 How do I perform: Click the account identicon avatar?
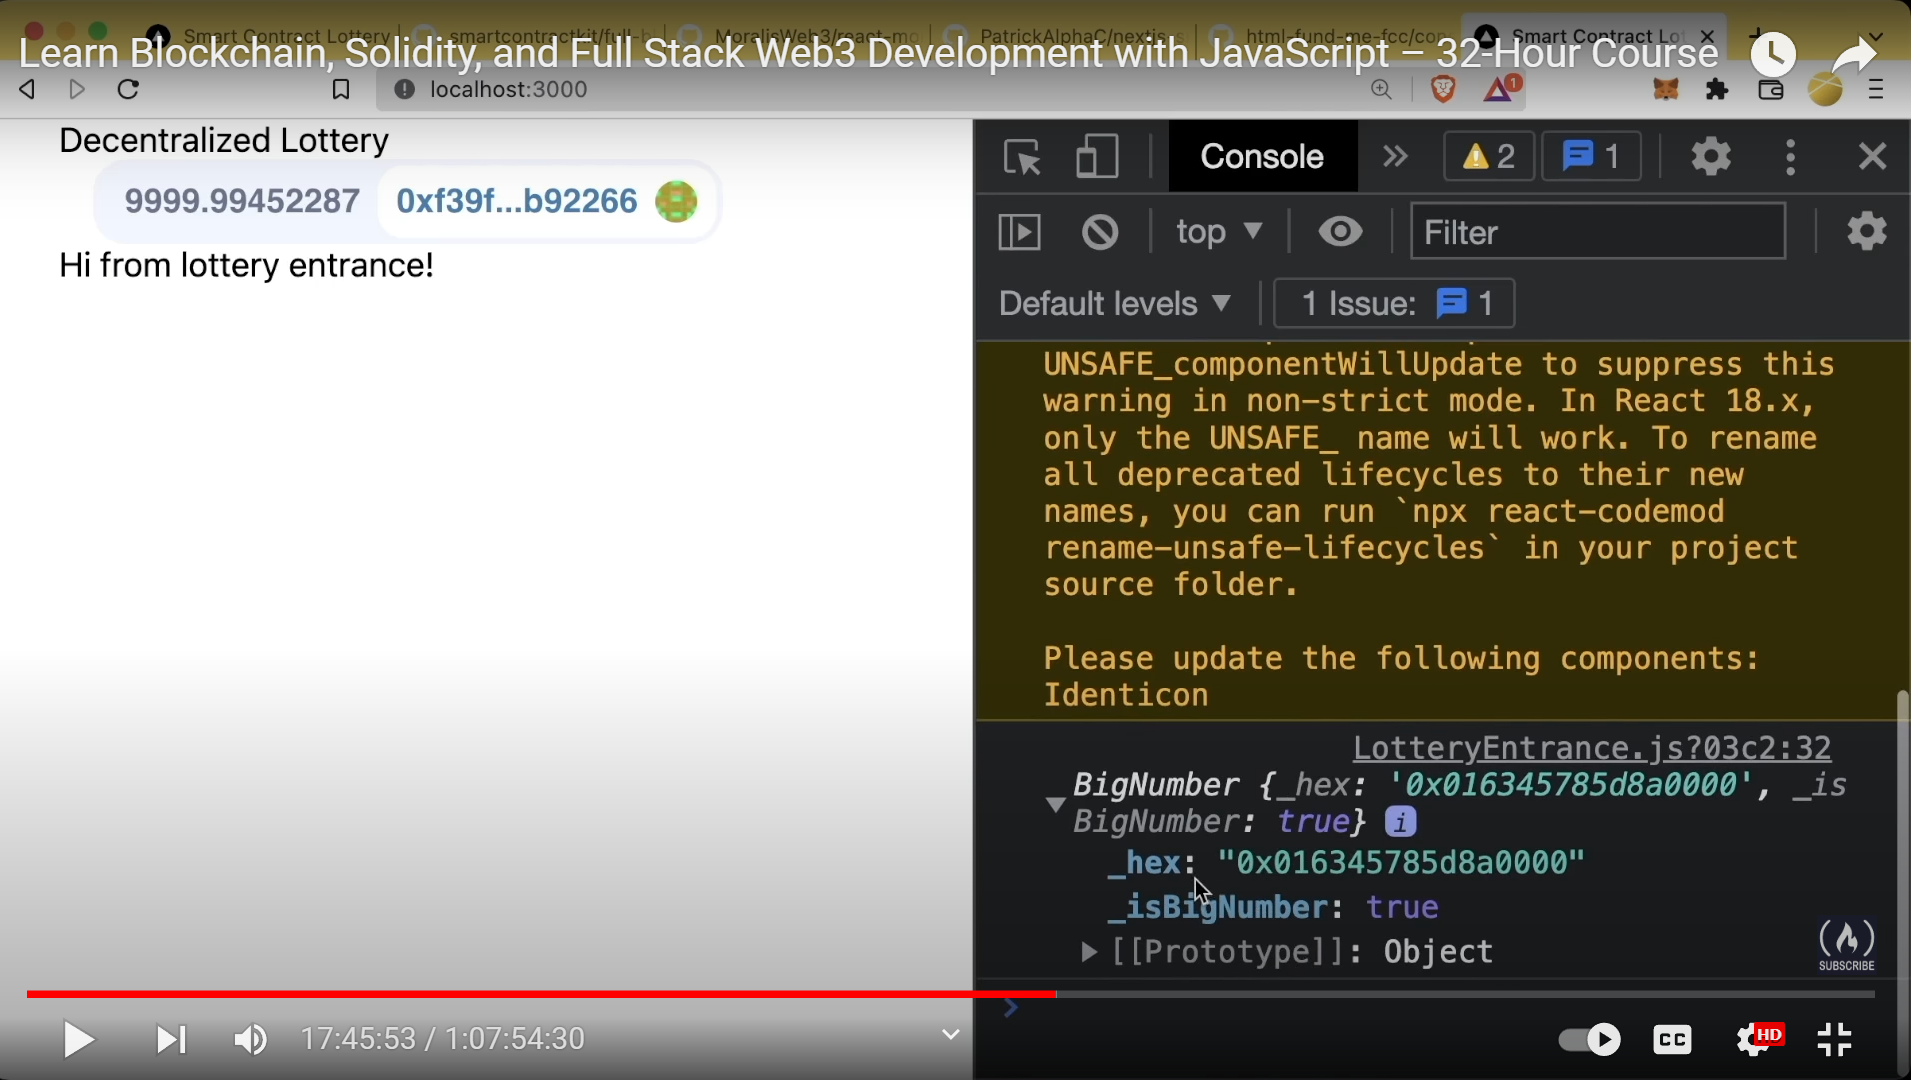pyautogui.click(x=676, y=201)
